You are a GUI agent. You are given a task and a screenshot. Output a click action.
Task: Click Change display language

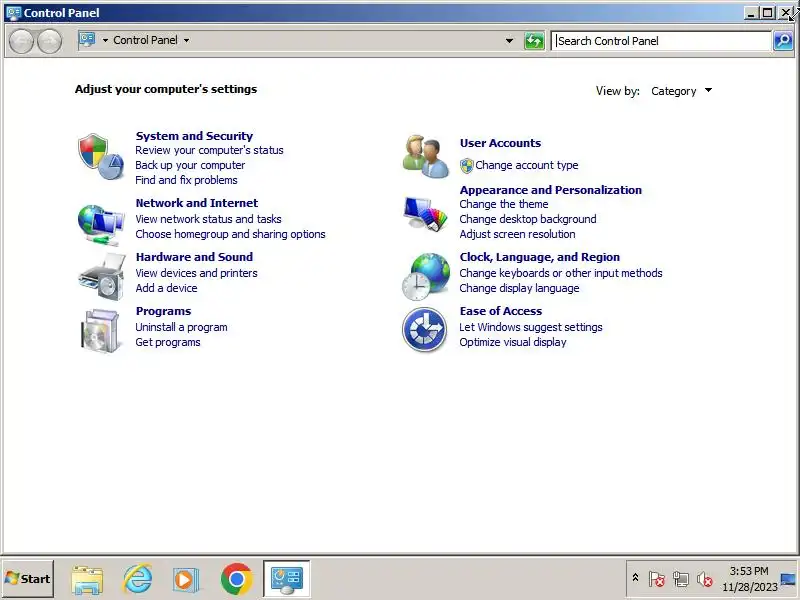519,288
